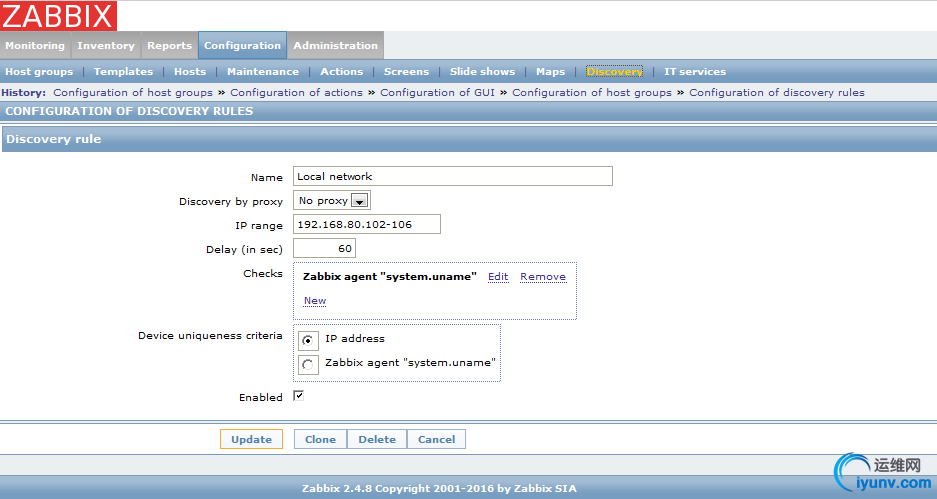The height and width of the screenshot is (499, 937).
Task: Open history link Configuration of actions
Action: point(296,93)
